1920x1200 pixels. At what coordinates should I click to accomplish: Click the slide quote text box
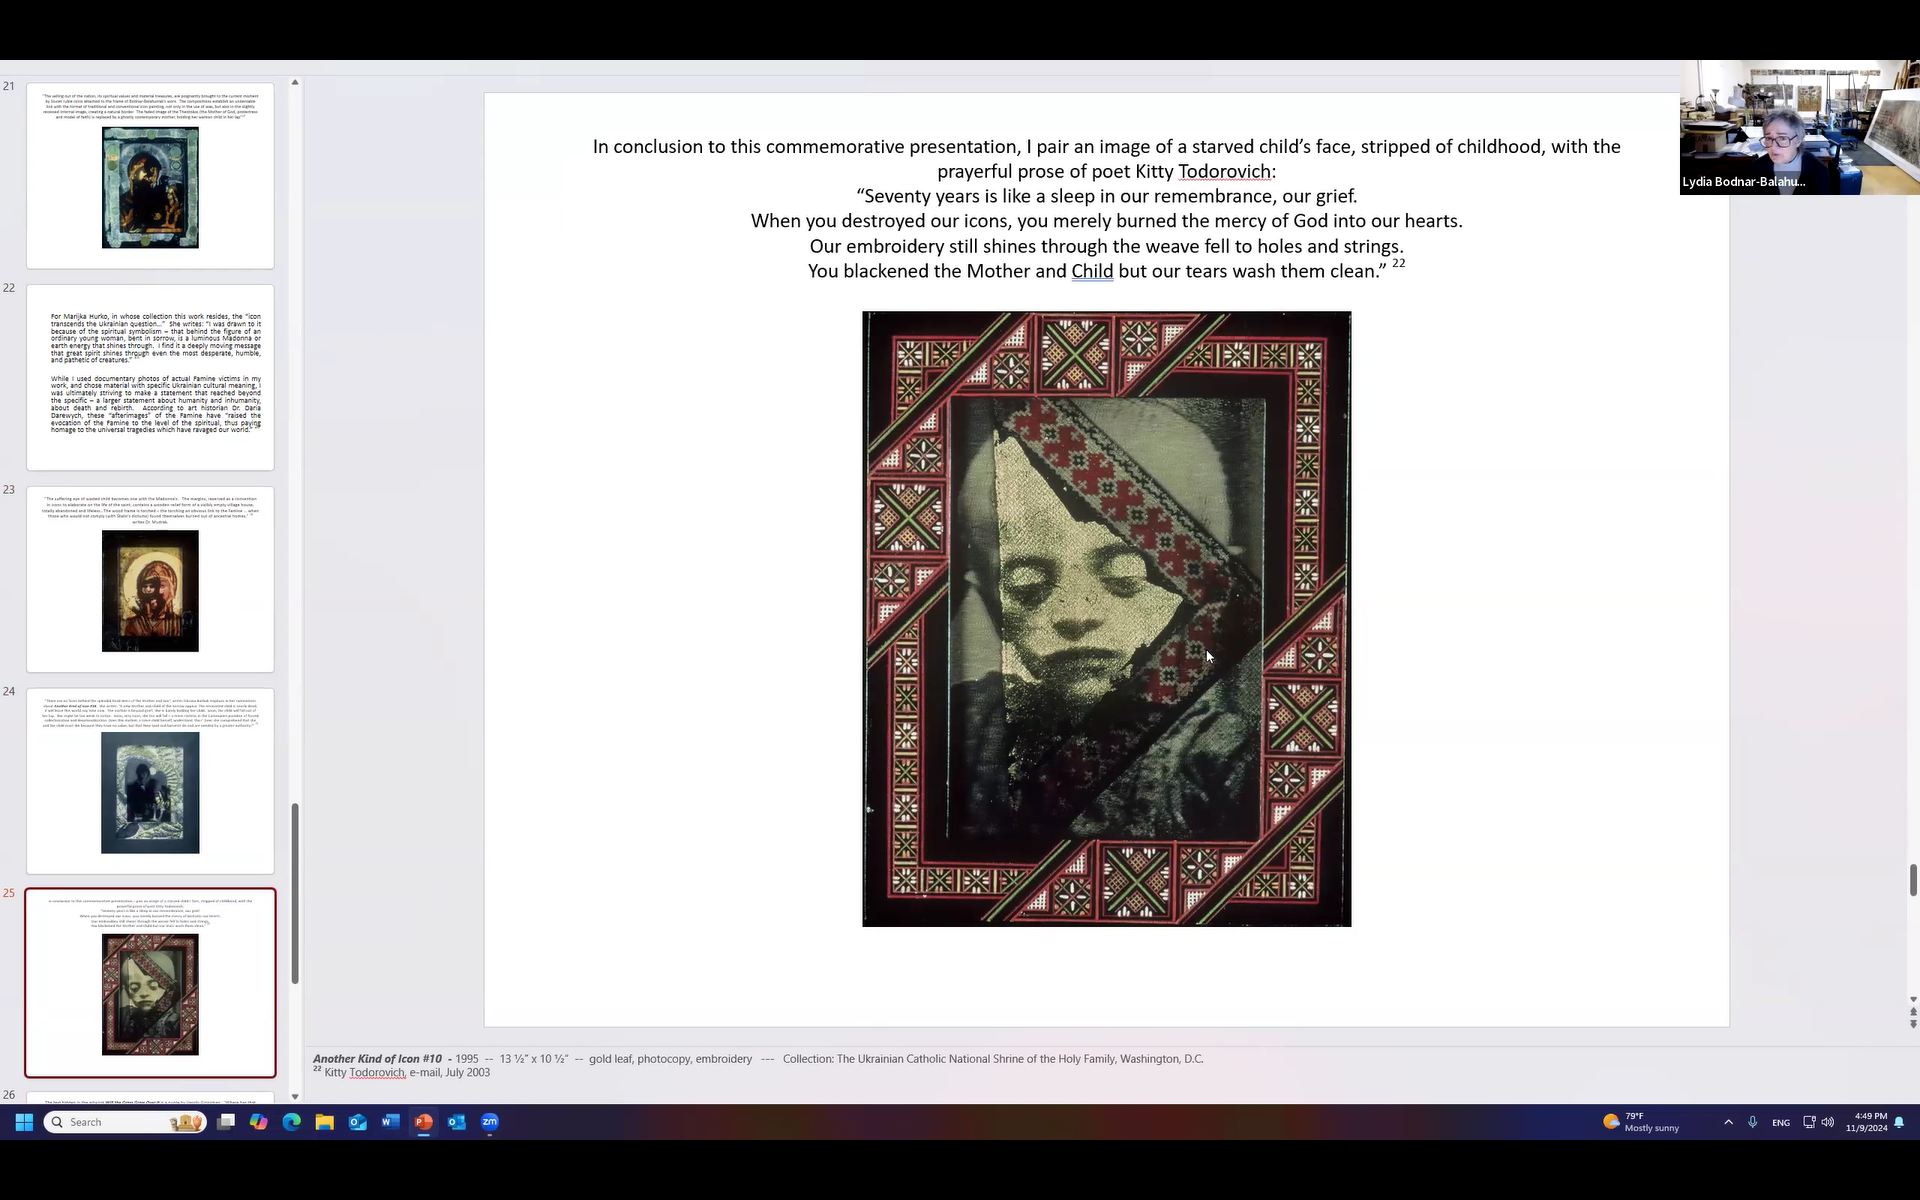pyautogui.click(x=1106, y=208)
